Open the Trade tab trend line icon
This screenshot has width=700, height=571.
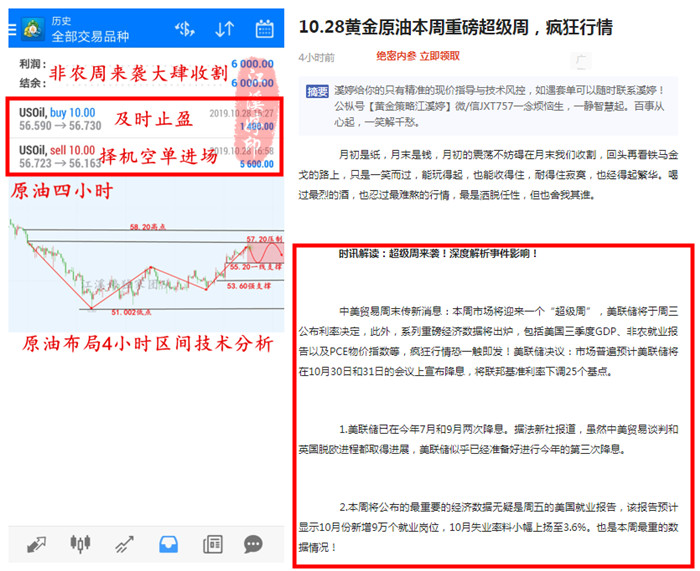click(124, 544)
